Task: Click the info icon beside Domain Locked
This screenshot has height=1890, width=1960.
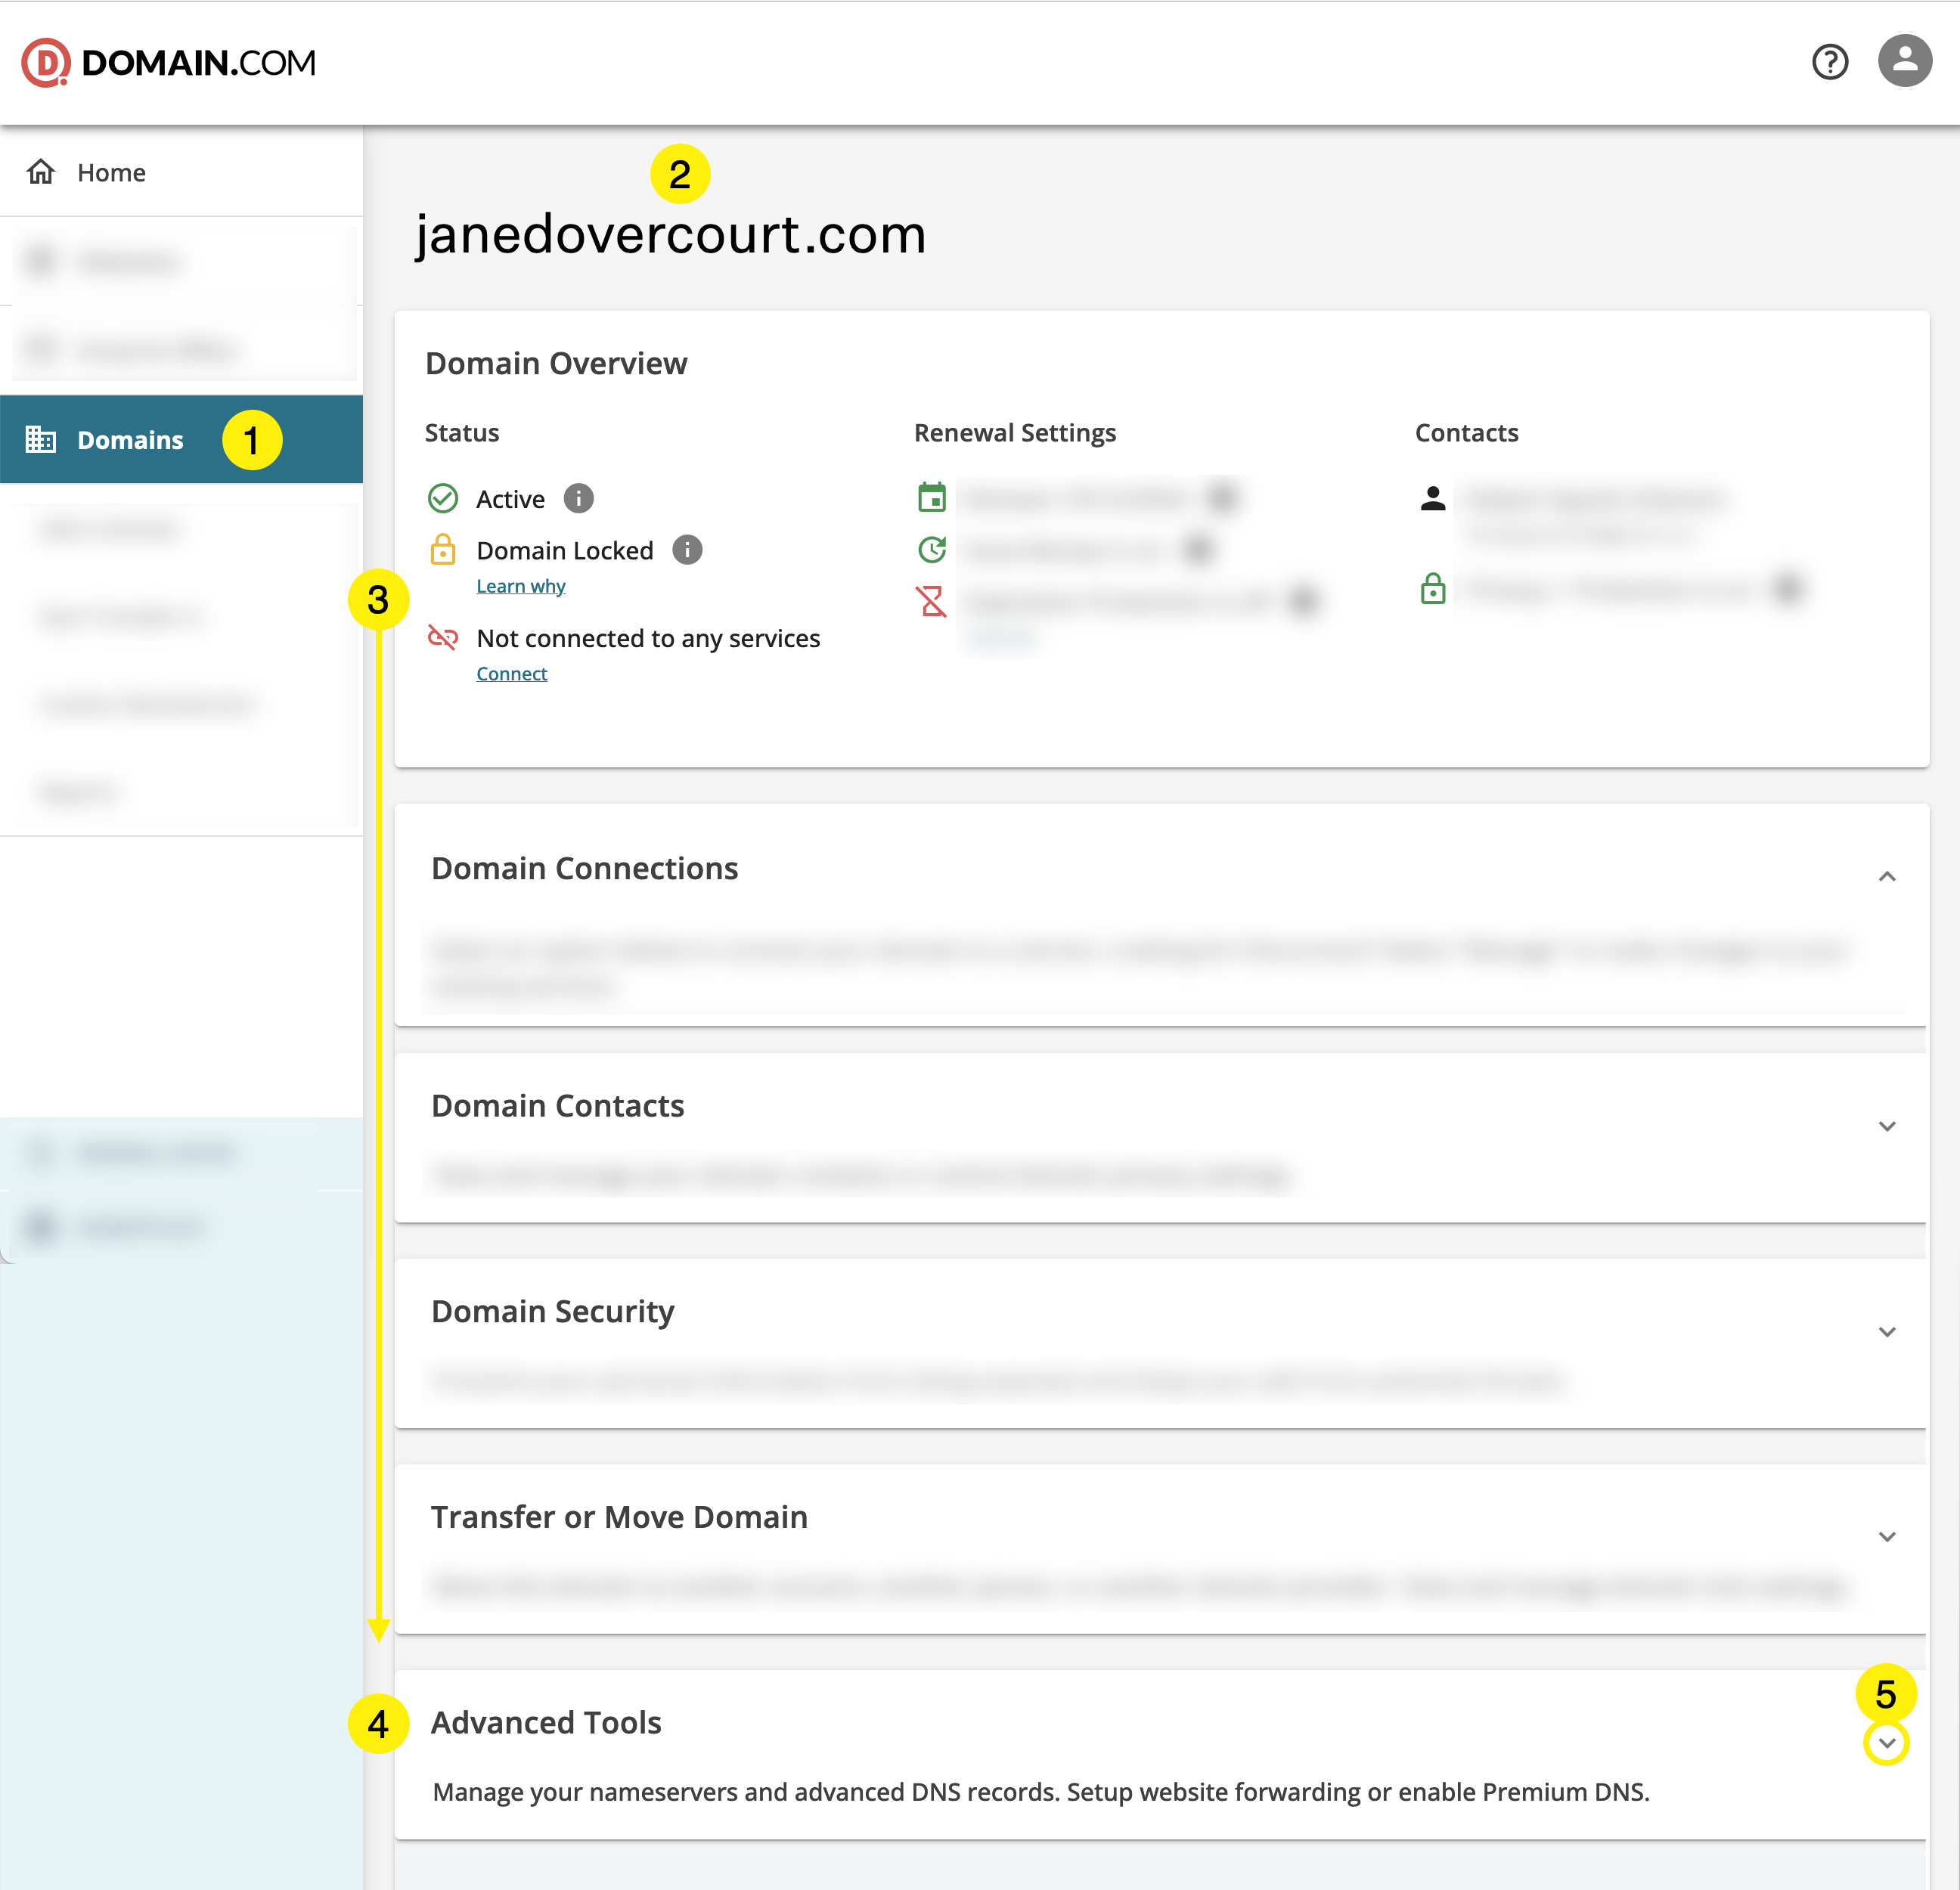Action: coord(687,549)
